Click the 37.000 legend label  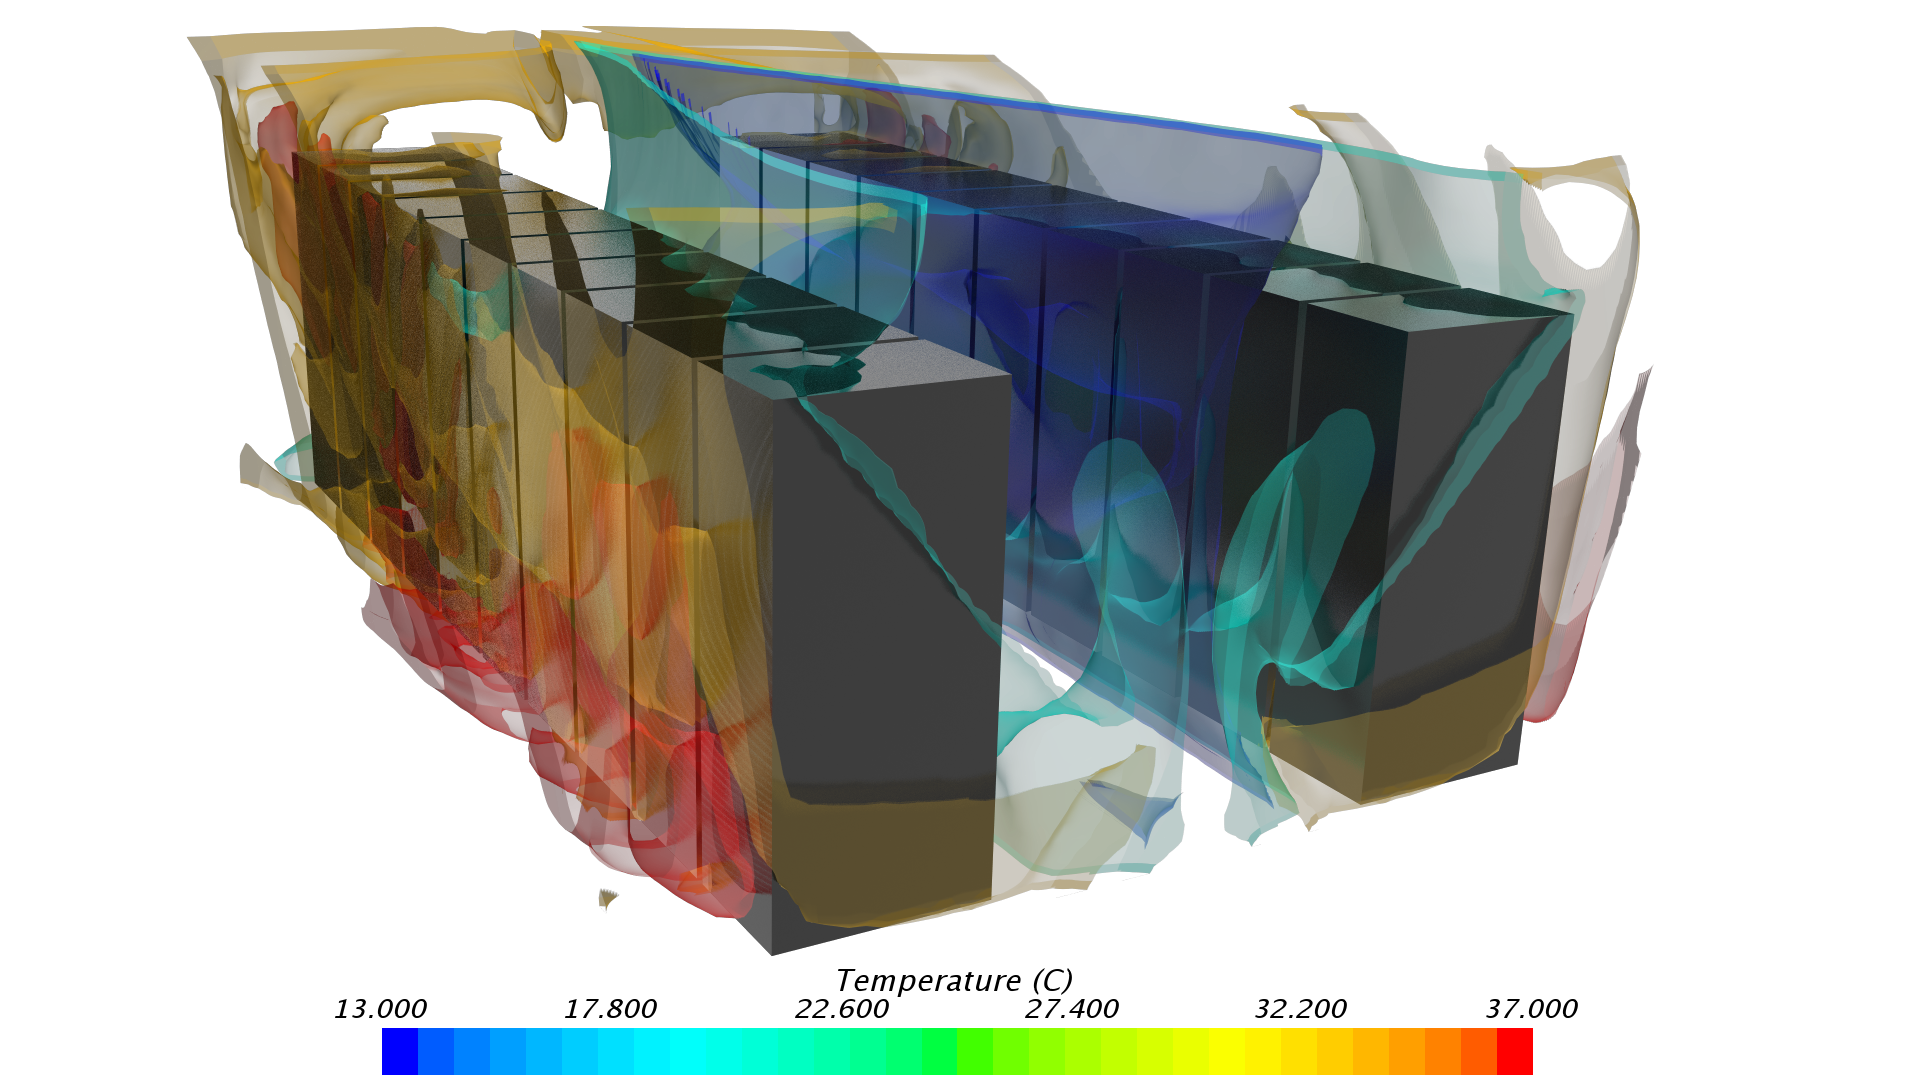pos(1532,1010)
